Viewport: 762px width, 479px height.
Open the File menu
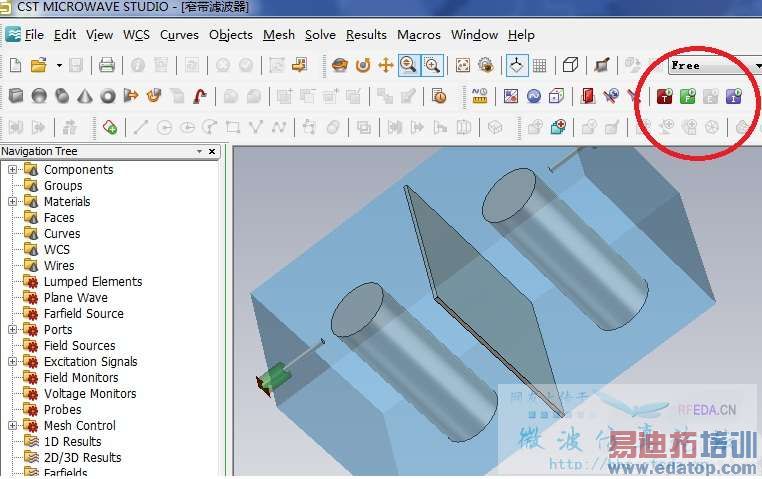(x=34, y=35)
